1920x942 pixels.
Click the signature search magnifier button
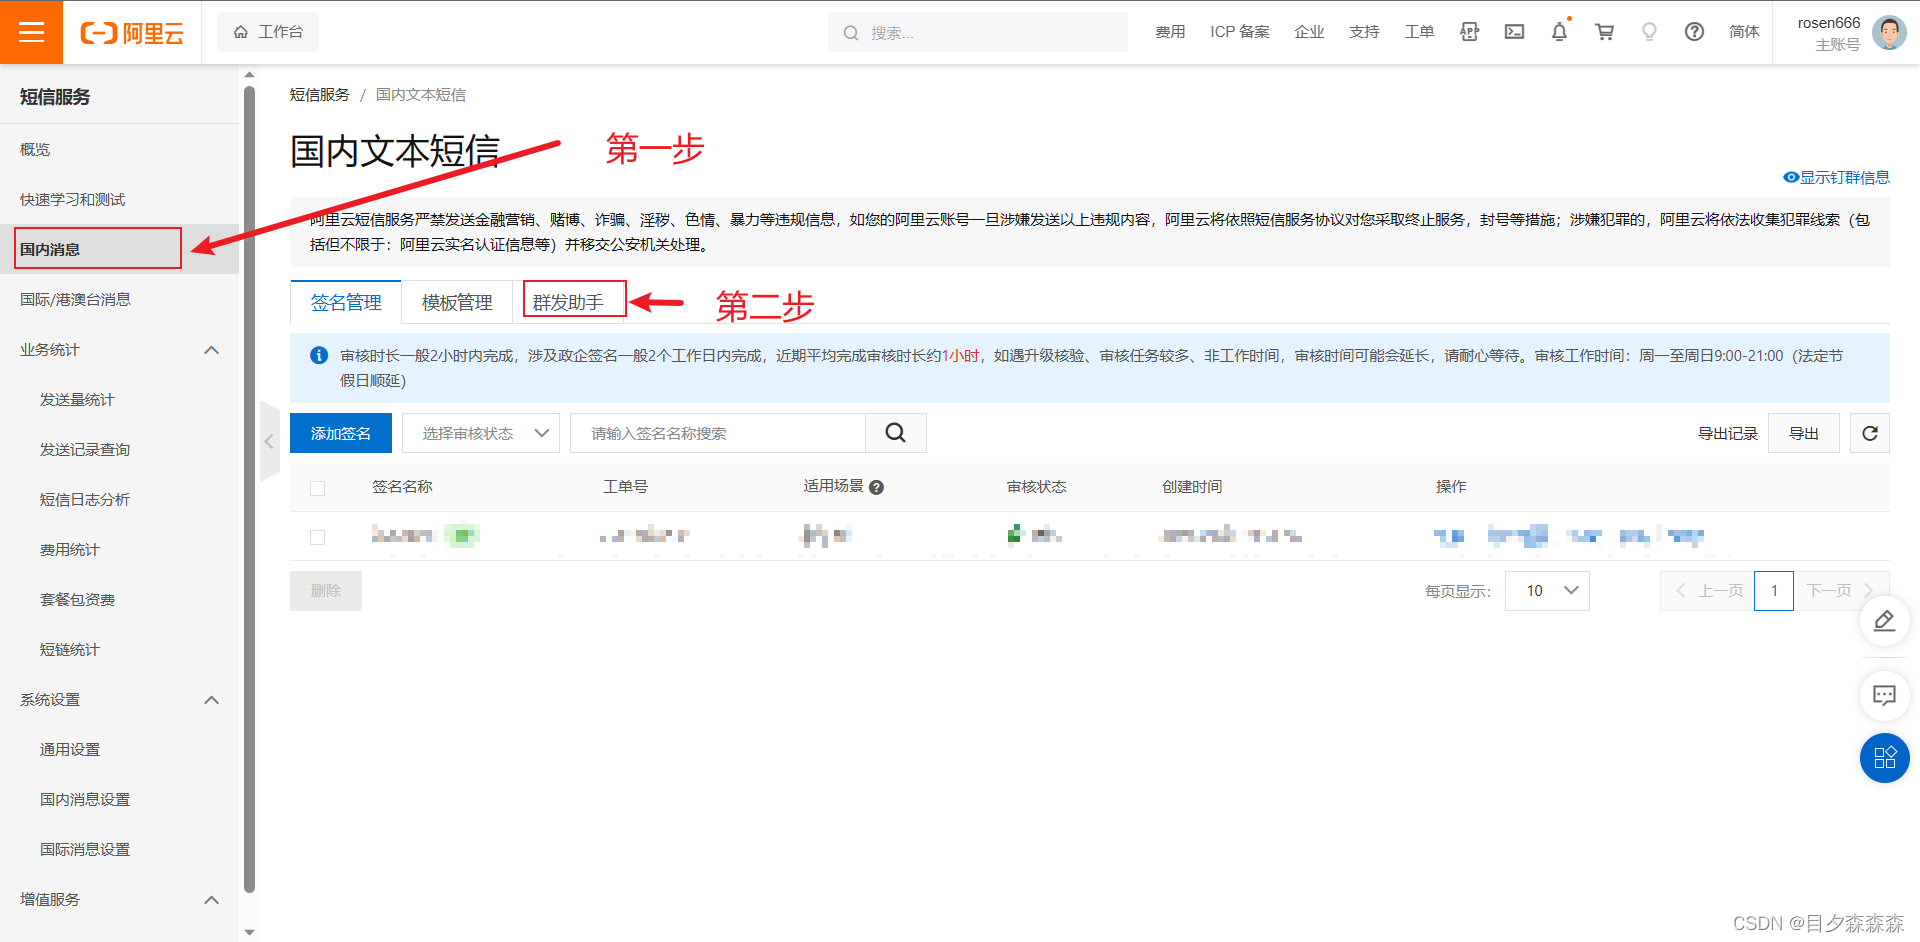(x=896, y=433)
